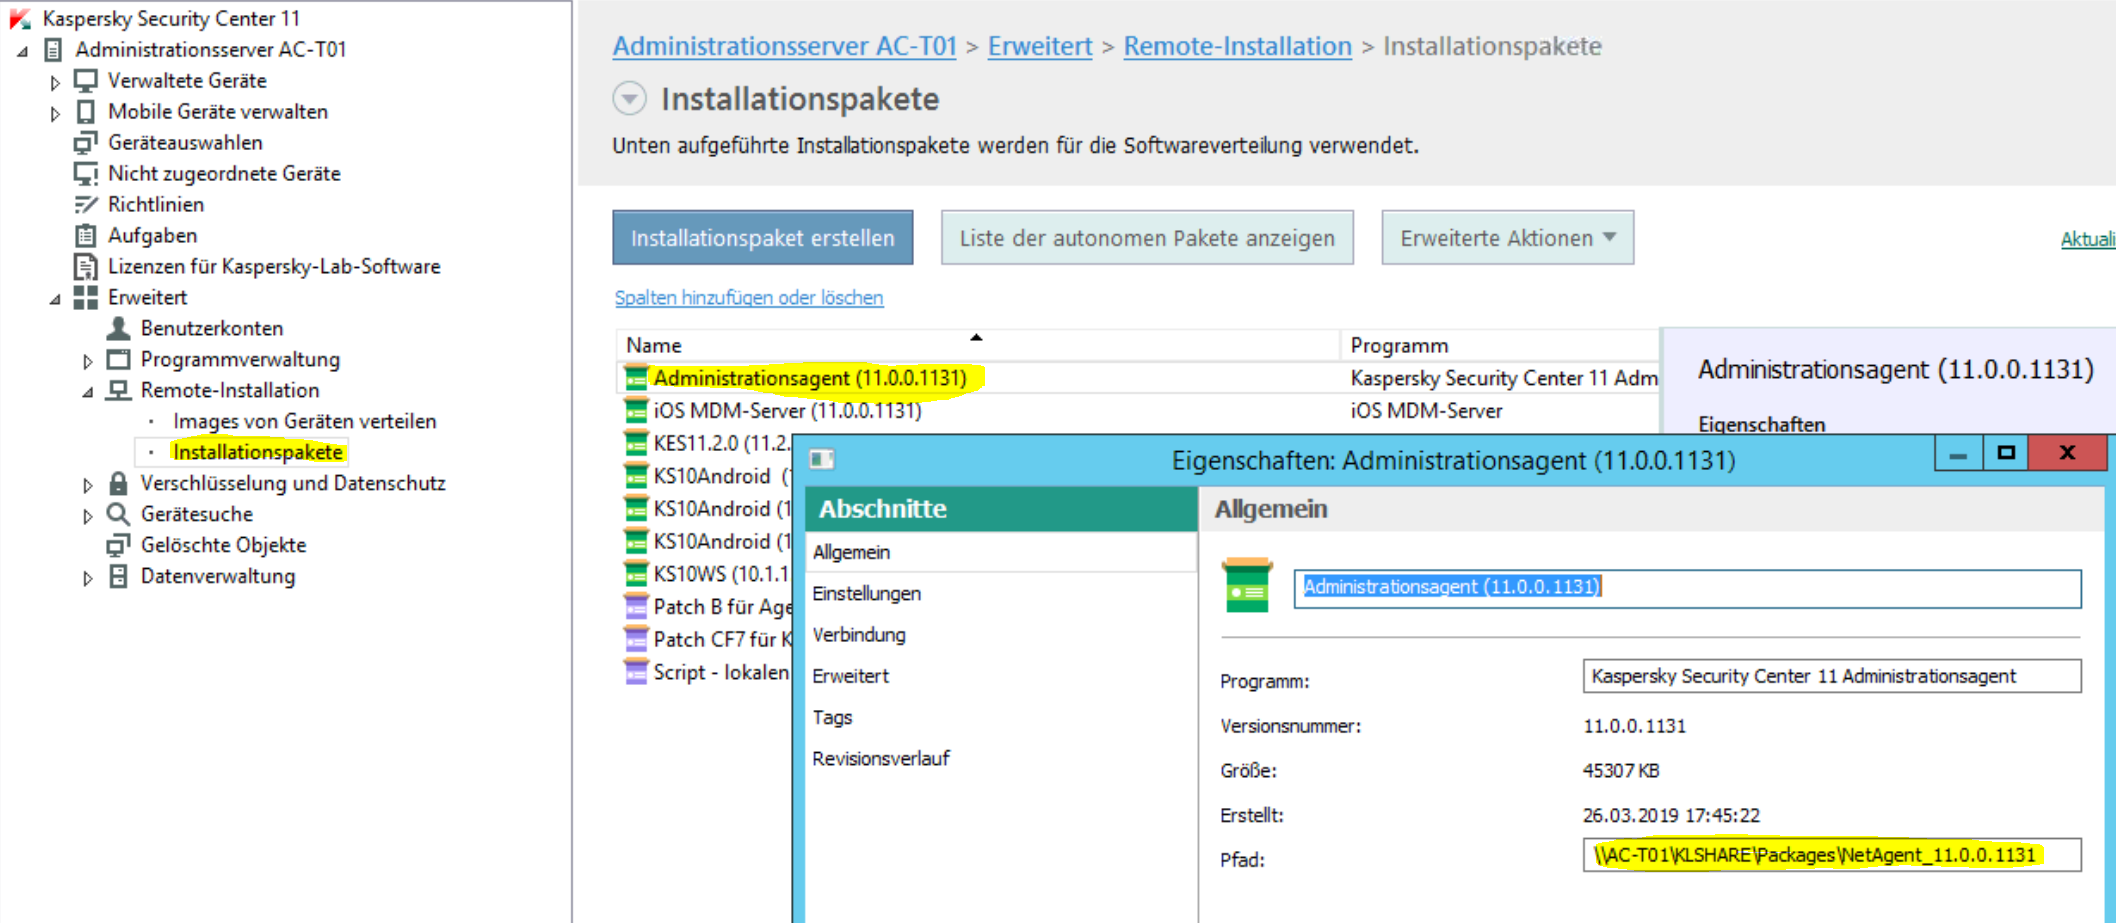
Task: Select the Administrationsagent (11.0.0.1131) list row
Action: (1138, 378)
